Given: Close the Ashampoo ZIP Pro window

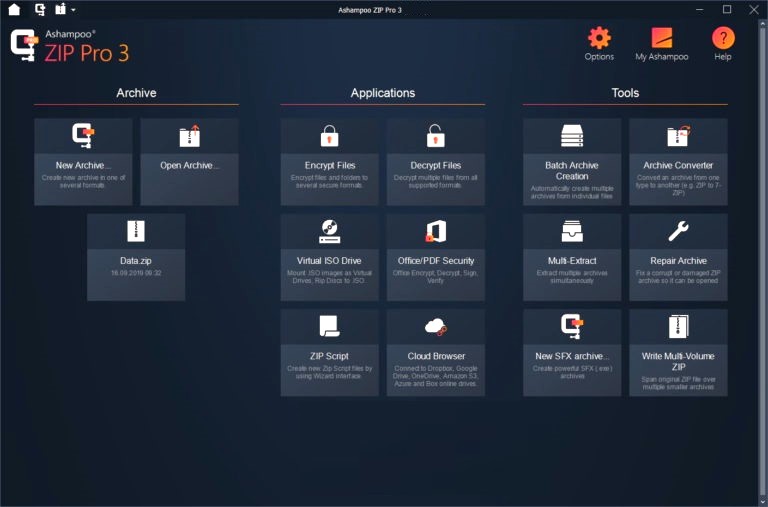Looking at the screenshot, I should [x=754, y=10].
